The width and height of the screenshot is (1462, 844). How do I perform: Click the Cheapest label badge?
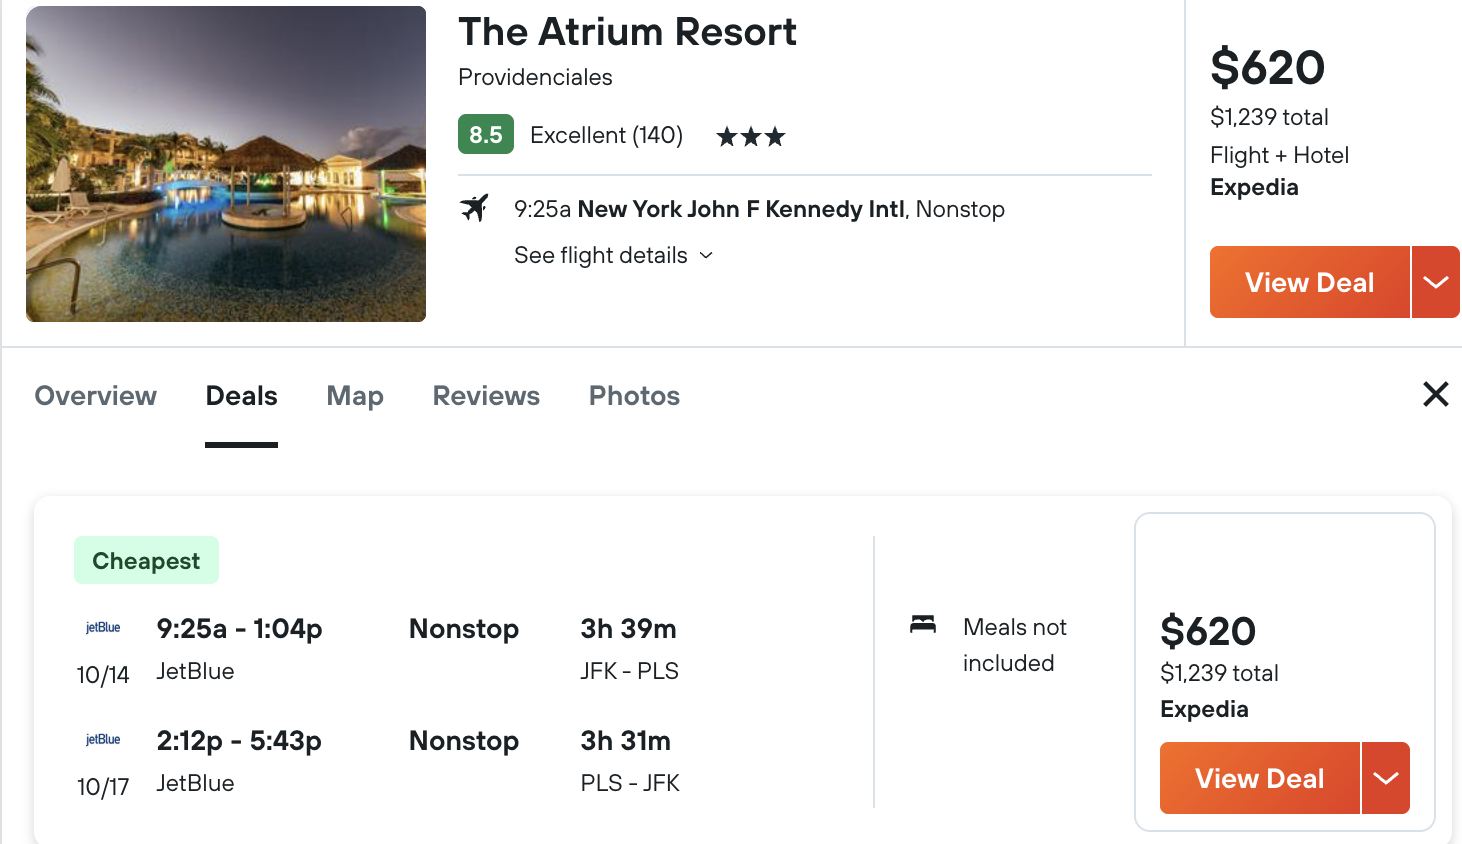click(x=146, y=560)
